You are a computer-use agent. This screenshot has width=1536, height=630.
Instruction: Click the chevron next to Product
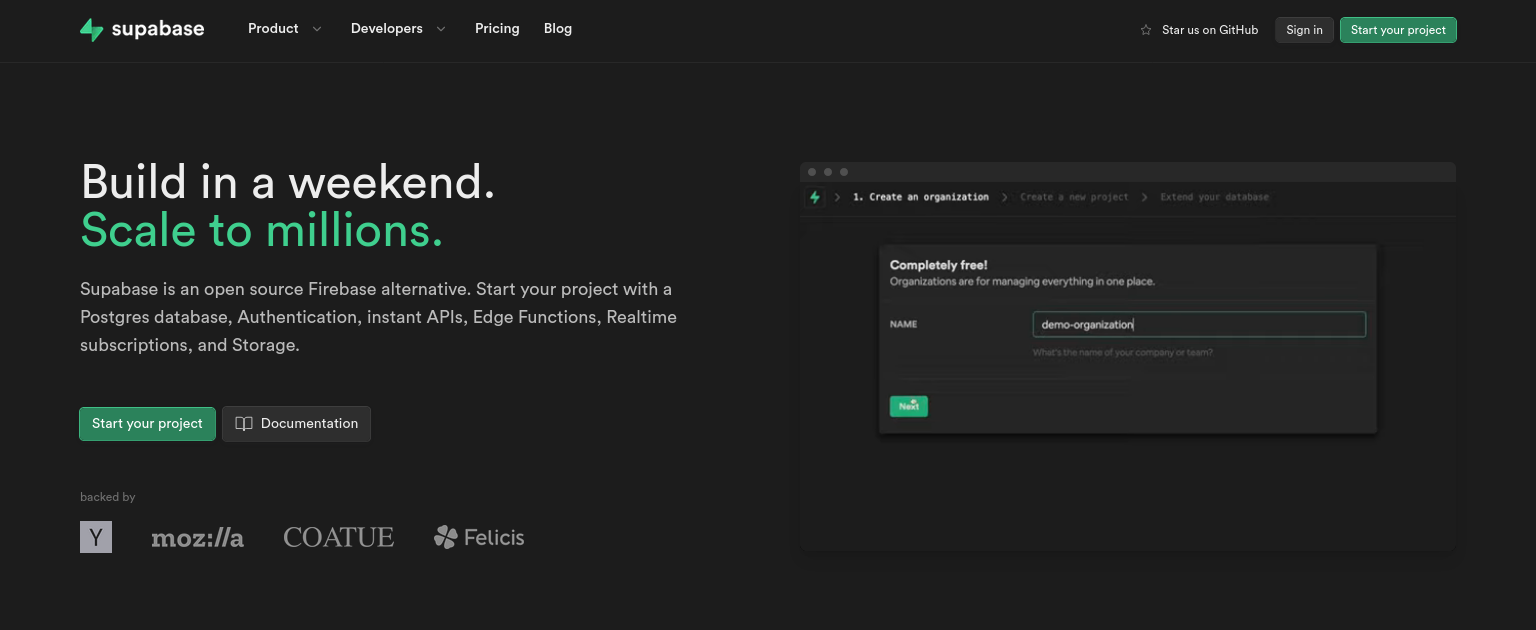317,29
